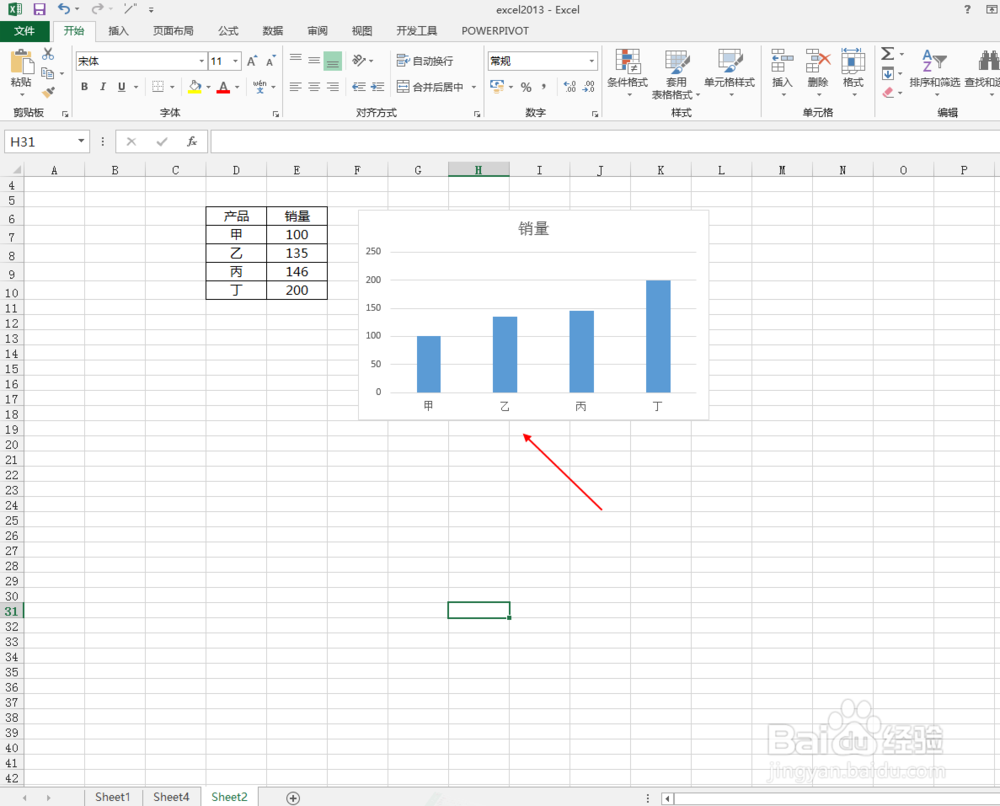This screenshot has height=806, width=1000.
Task: Switch to the 插入 ribbon tab
Action: [x=118, y=30]
